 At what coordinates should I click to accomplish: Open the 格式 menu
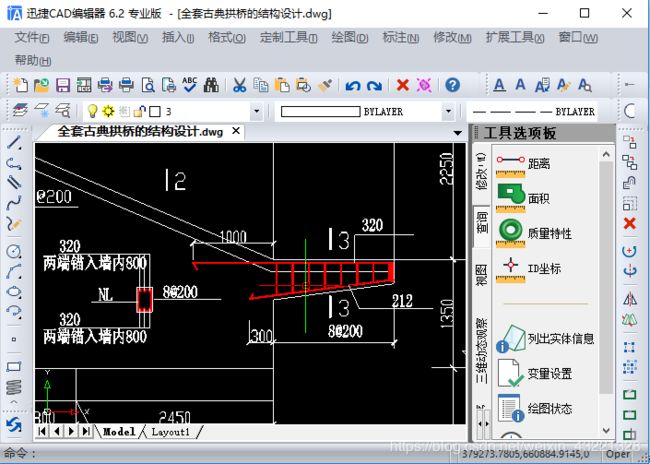[x=227, y=38]
